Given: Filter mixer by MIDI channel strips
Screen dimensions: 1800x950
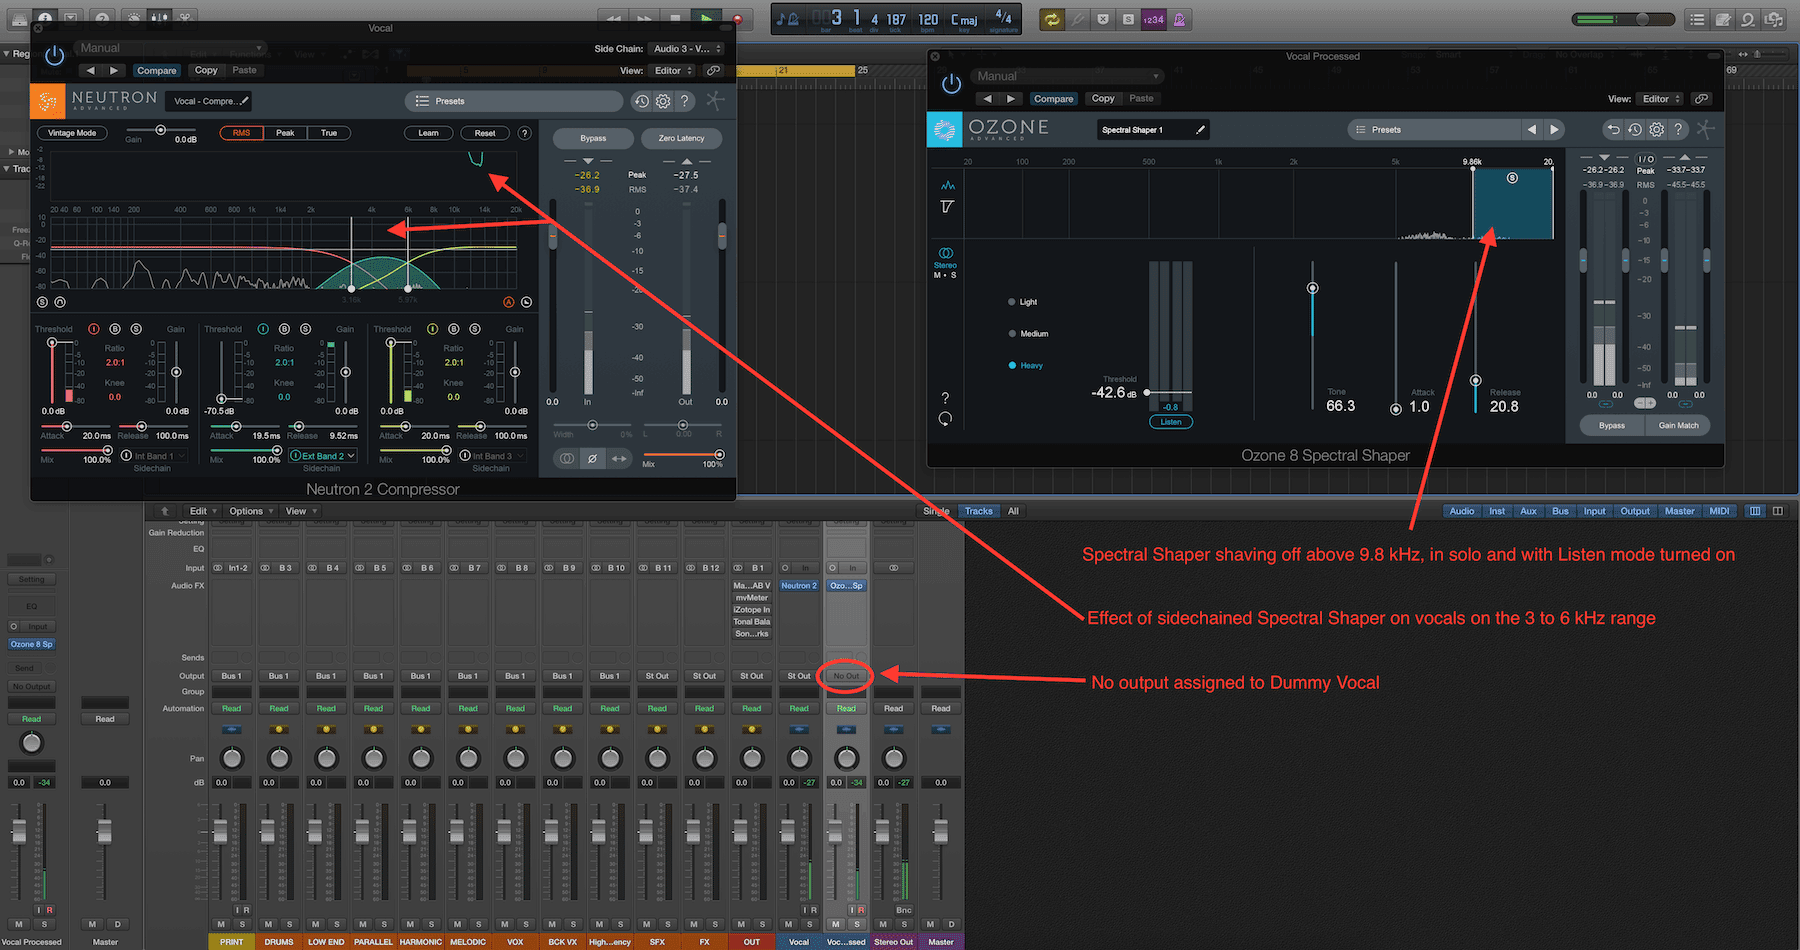Looking at the screenshot, I should (x=1719, y=511).
